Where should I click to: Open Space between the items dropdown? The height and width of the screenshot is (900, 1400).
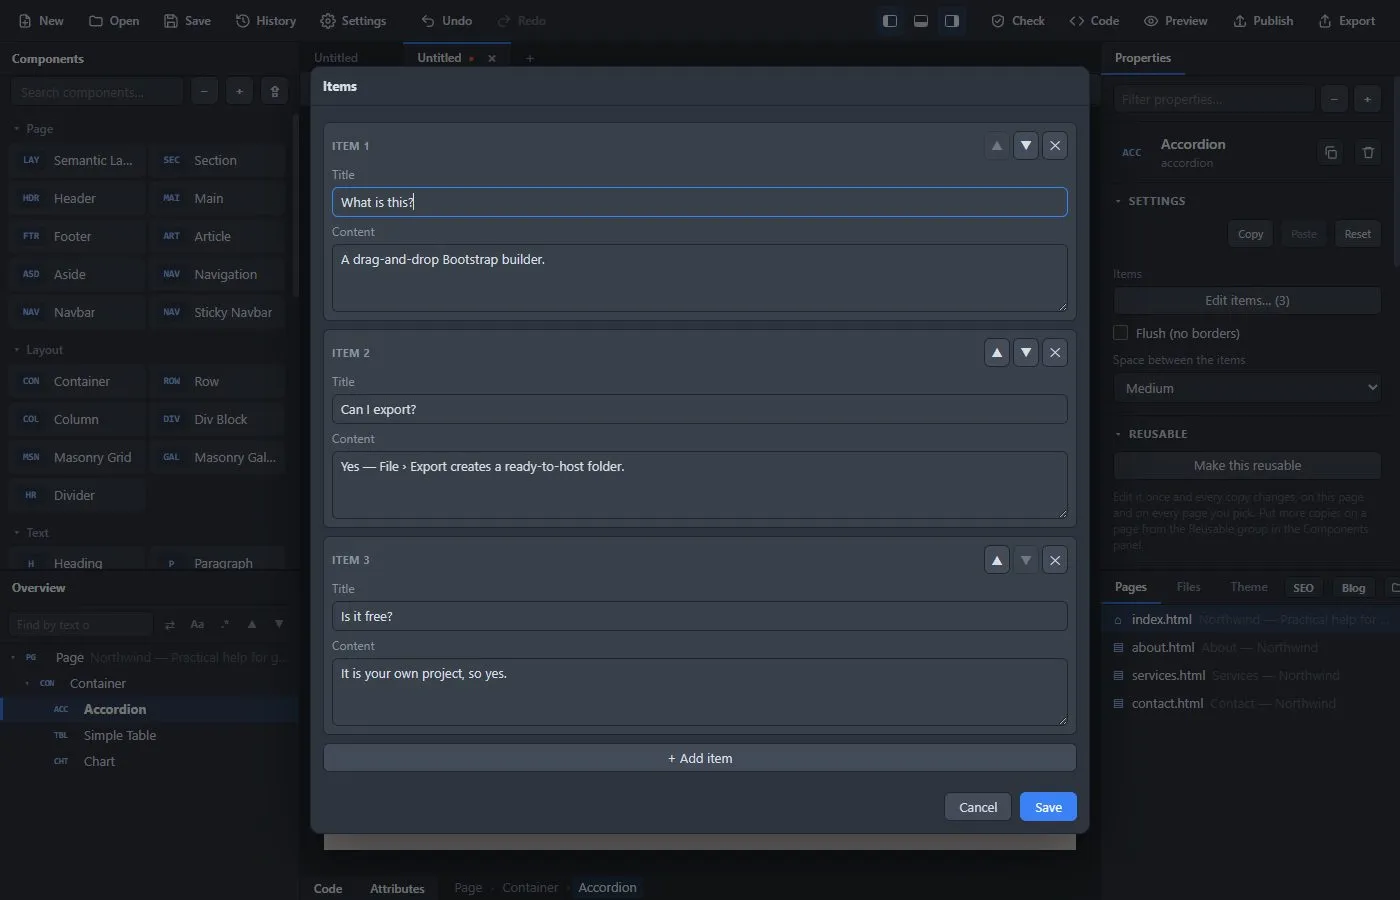click(1247, 388)
